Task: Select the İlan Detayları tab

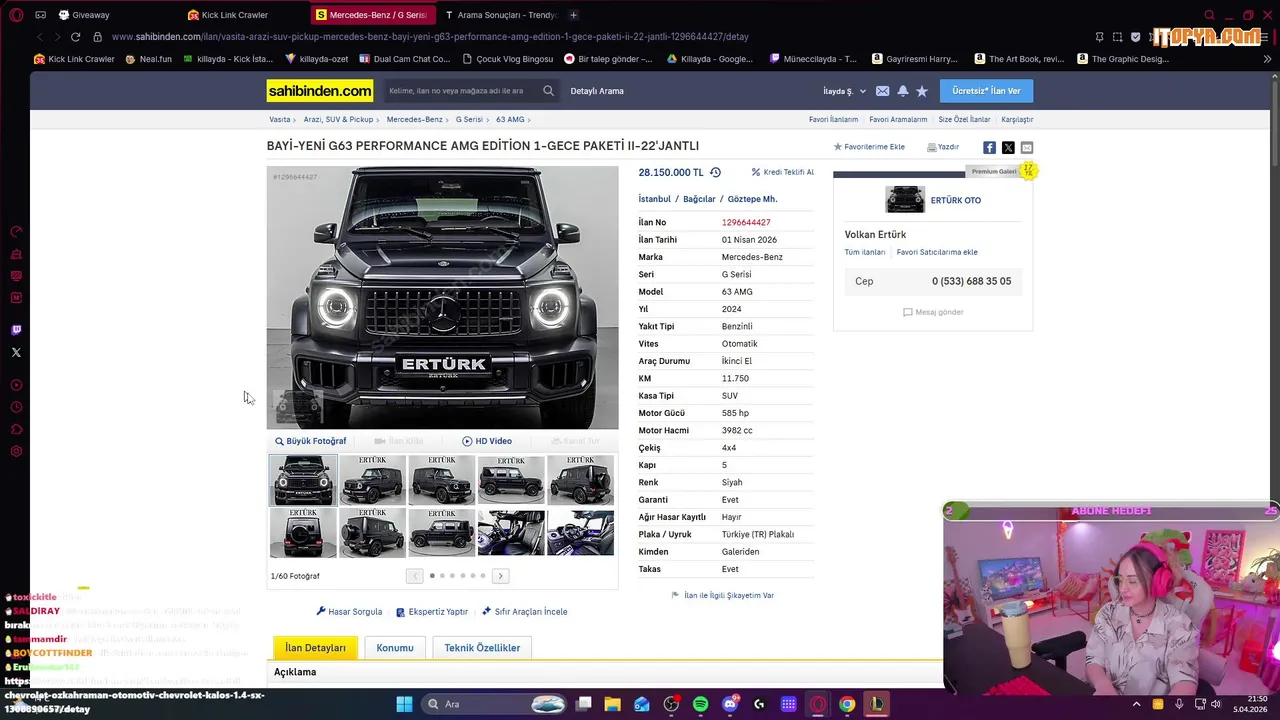Action: coord(315,648)
